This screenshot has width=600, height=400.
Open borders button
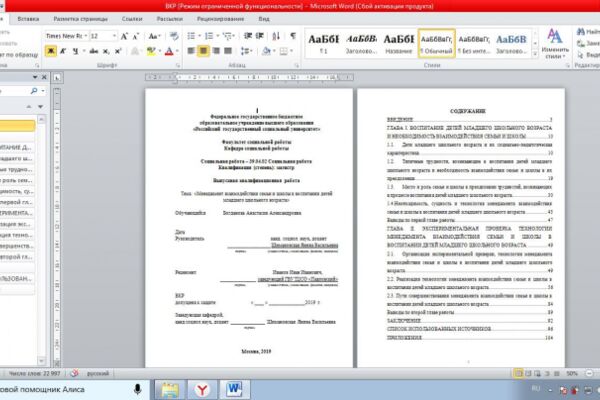284,51
